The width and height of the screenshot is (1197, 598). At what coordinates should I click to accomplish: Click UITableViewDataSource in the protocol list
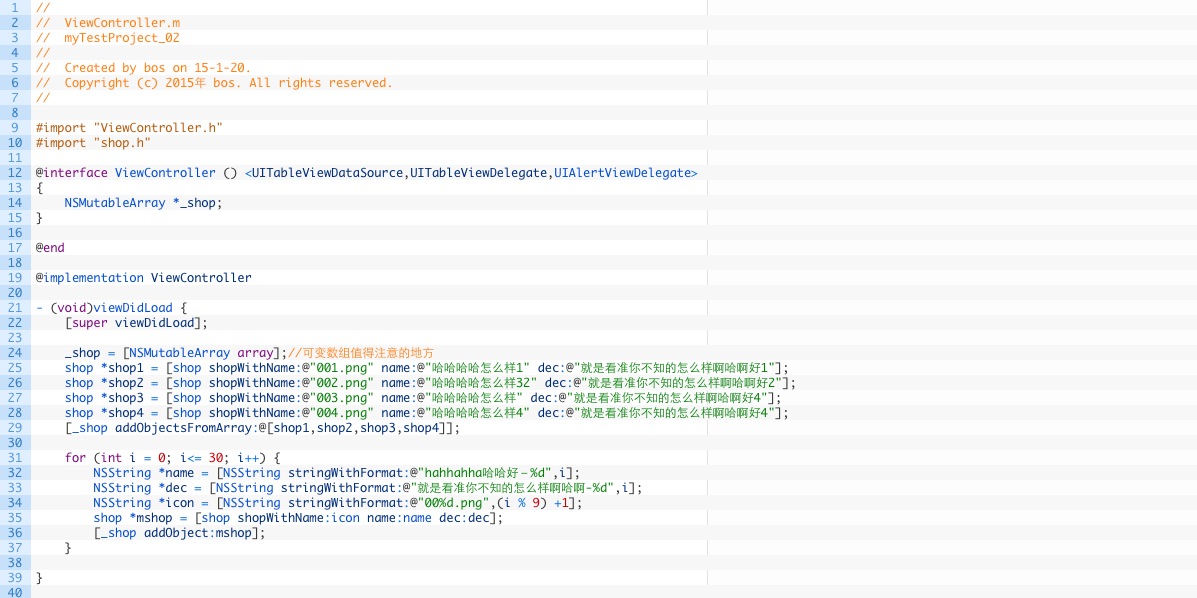click(x=327, y=173)
